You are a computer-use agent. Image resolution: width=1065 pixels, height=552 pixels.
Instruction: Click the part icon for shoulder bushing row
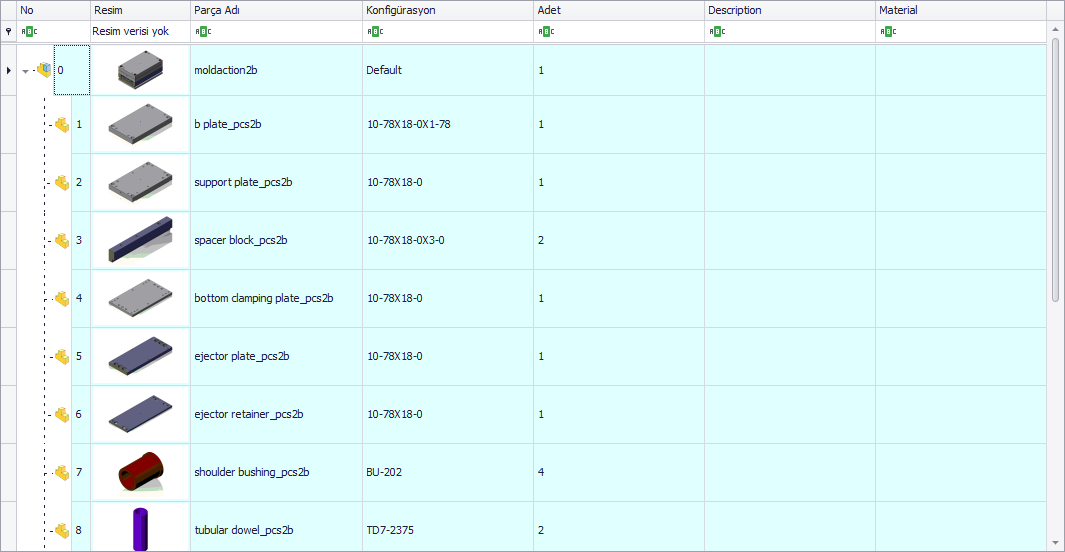click(x=62, y=473)
